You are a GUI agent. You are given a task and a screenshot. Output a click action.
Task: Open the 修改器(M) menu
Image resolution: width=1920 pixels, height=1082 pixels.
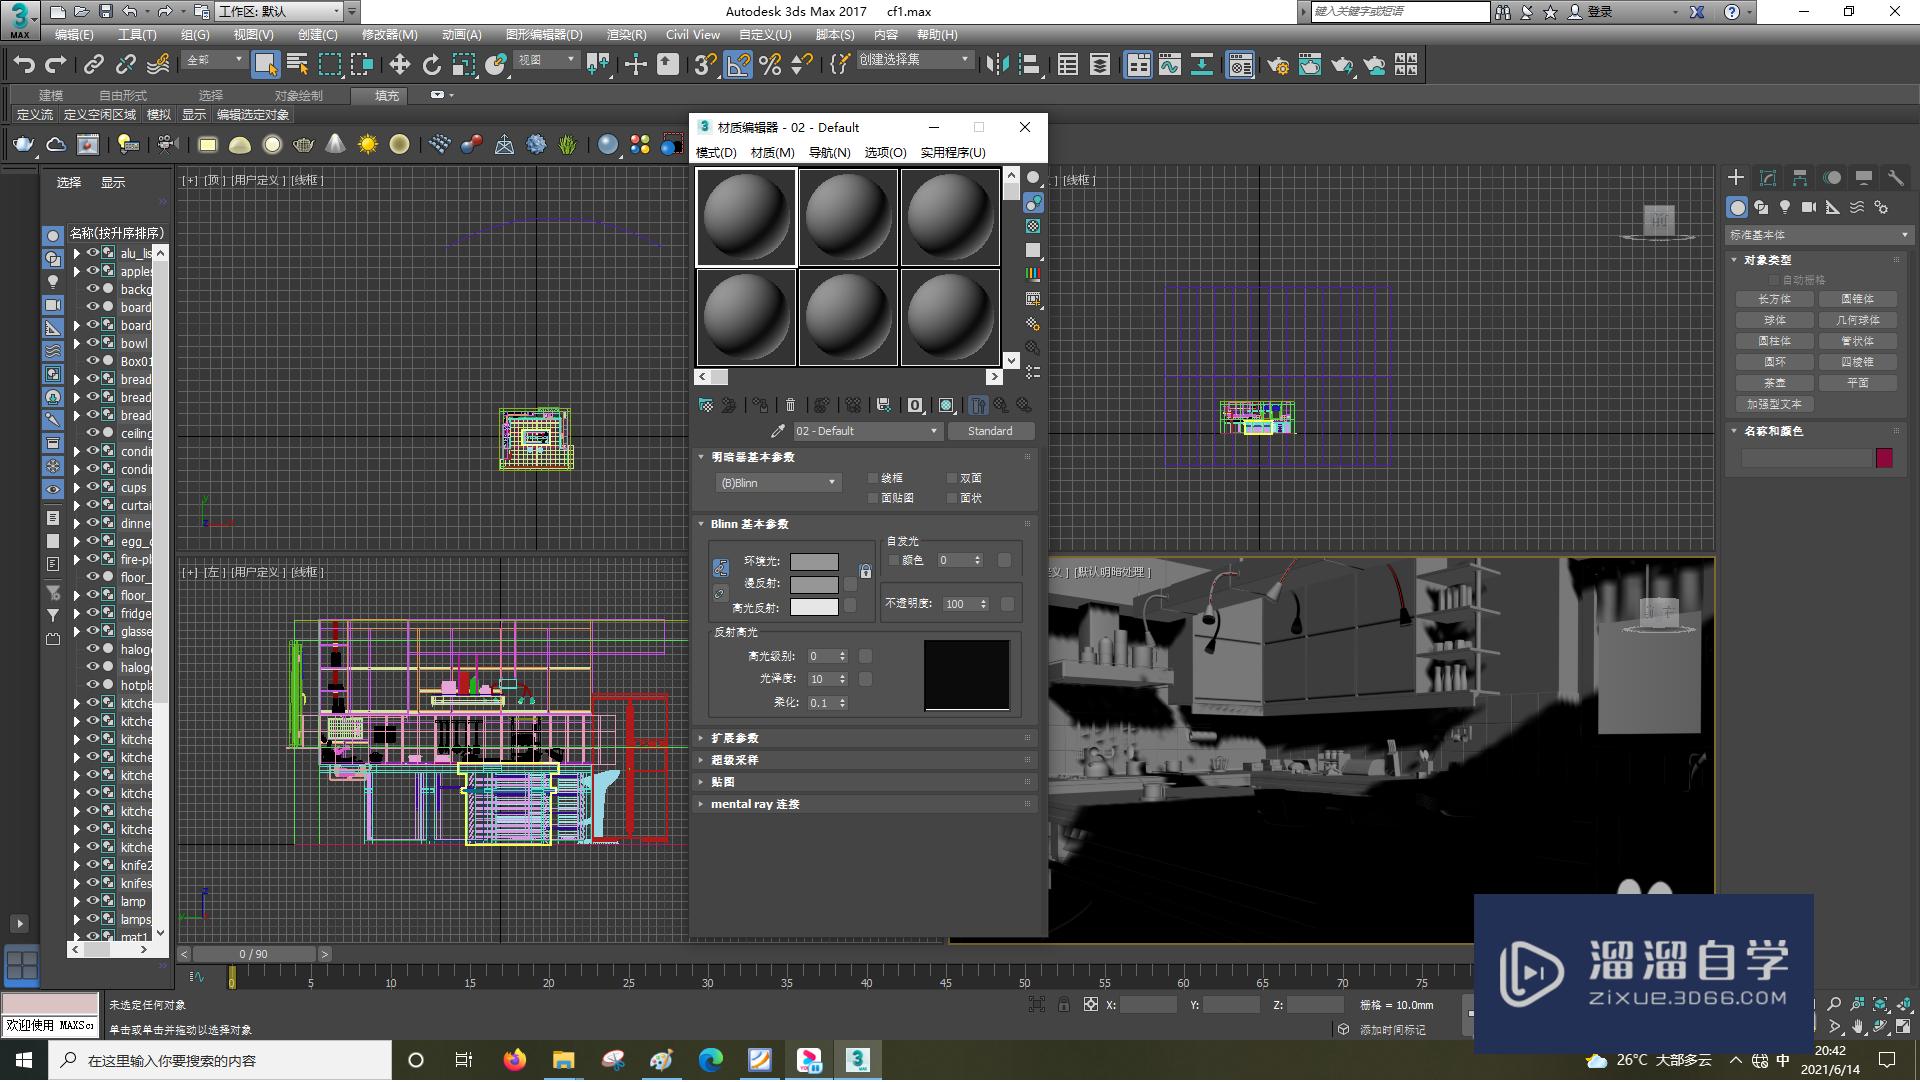[x=389, y=35]
